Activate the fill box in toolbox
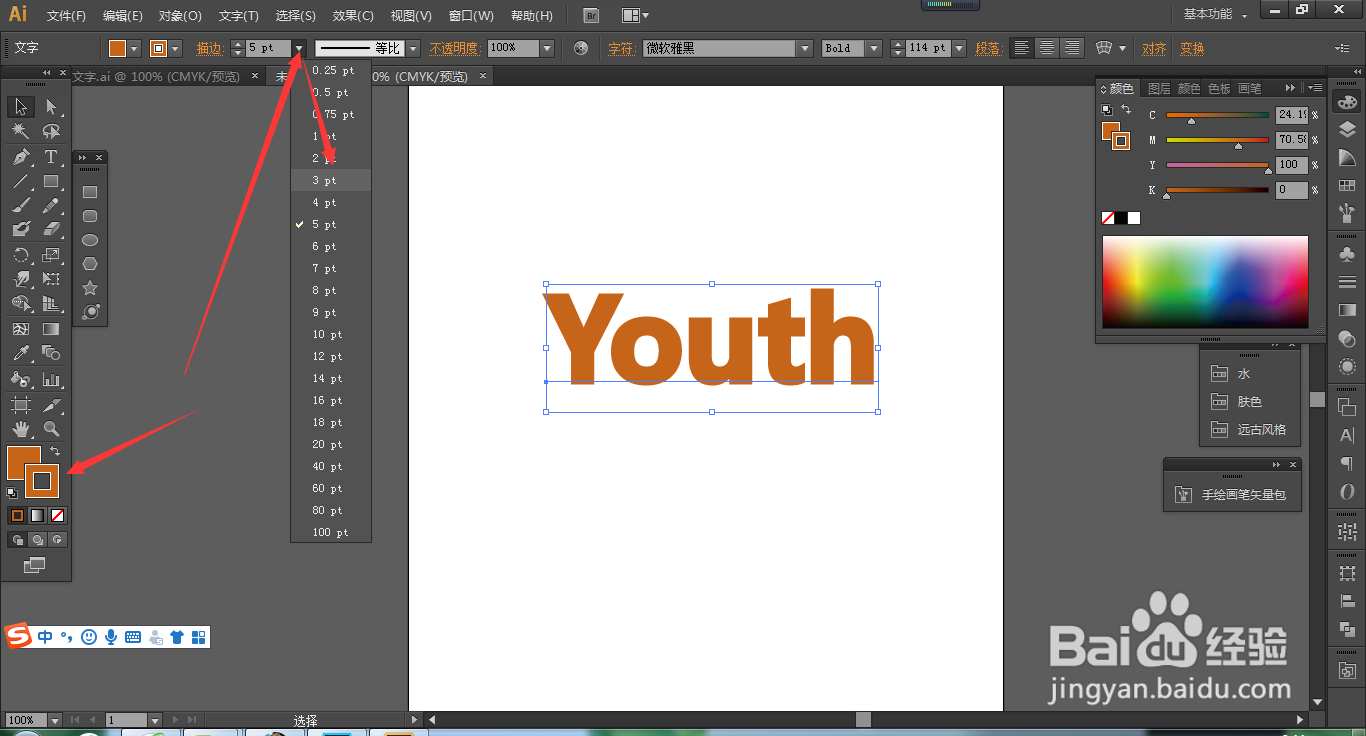Screen dimensions: 1366x736 (17, 456)
